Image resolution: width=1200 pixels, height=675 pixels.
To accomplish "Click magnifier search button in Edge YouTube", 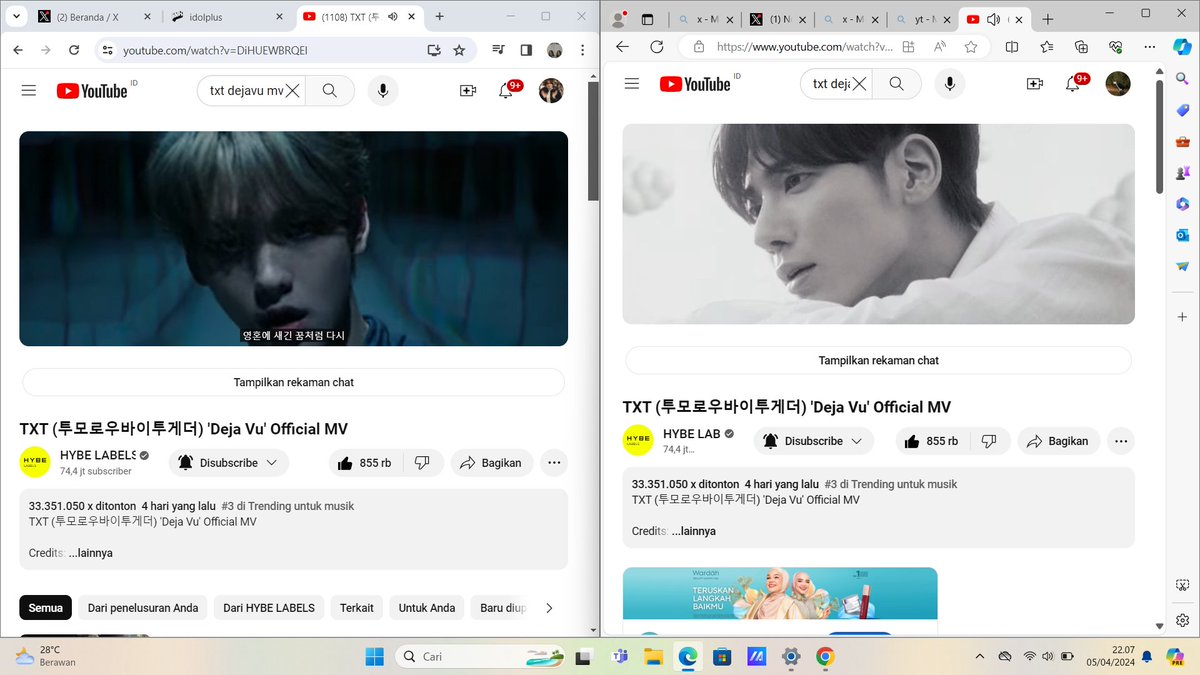I will click(x=896, y=84).
